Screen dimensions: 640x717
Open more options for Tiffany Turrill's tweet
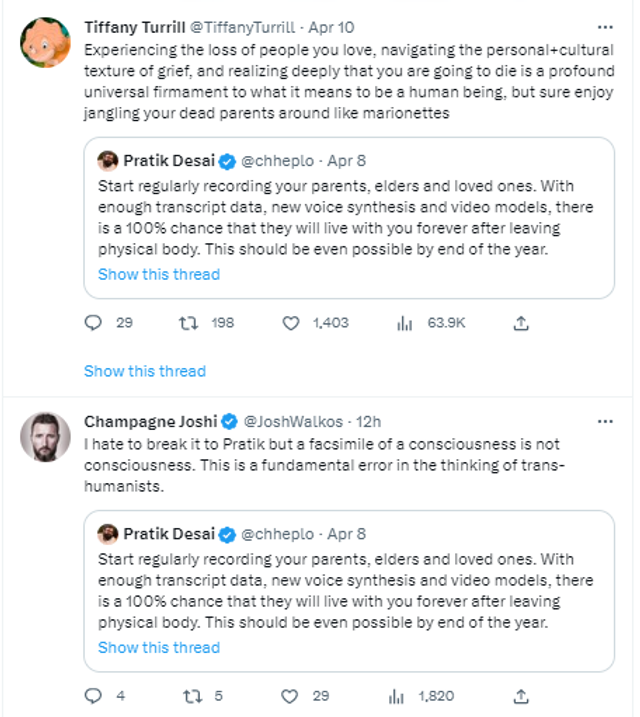click(605, 27)
